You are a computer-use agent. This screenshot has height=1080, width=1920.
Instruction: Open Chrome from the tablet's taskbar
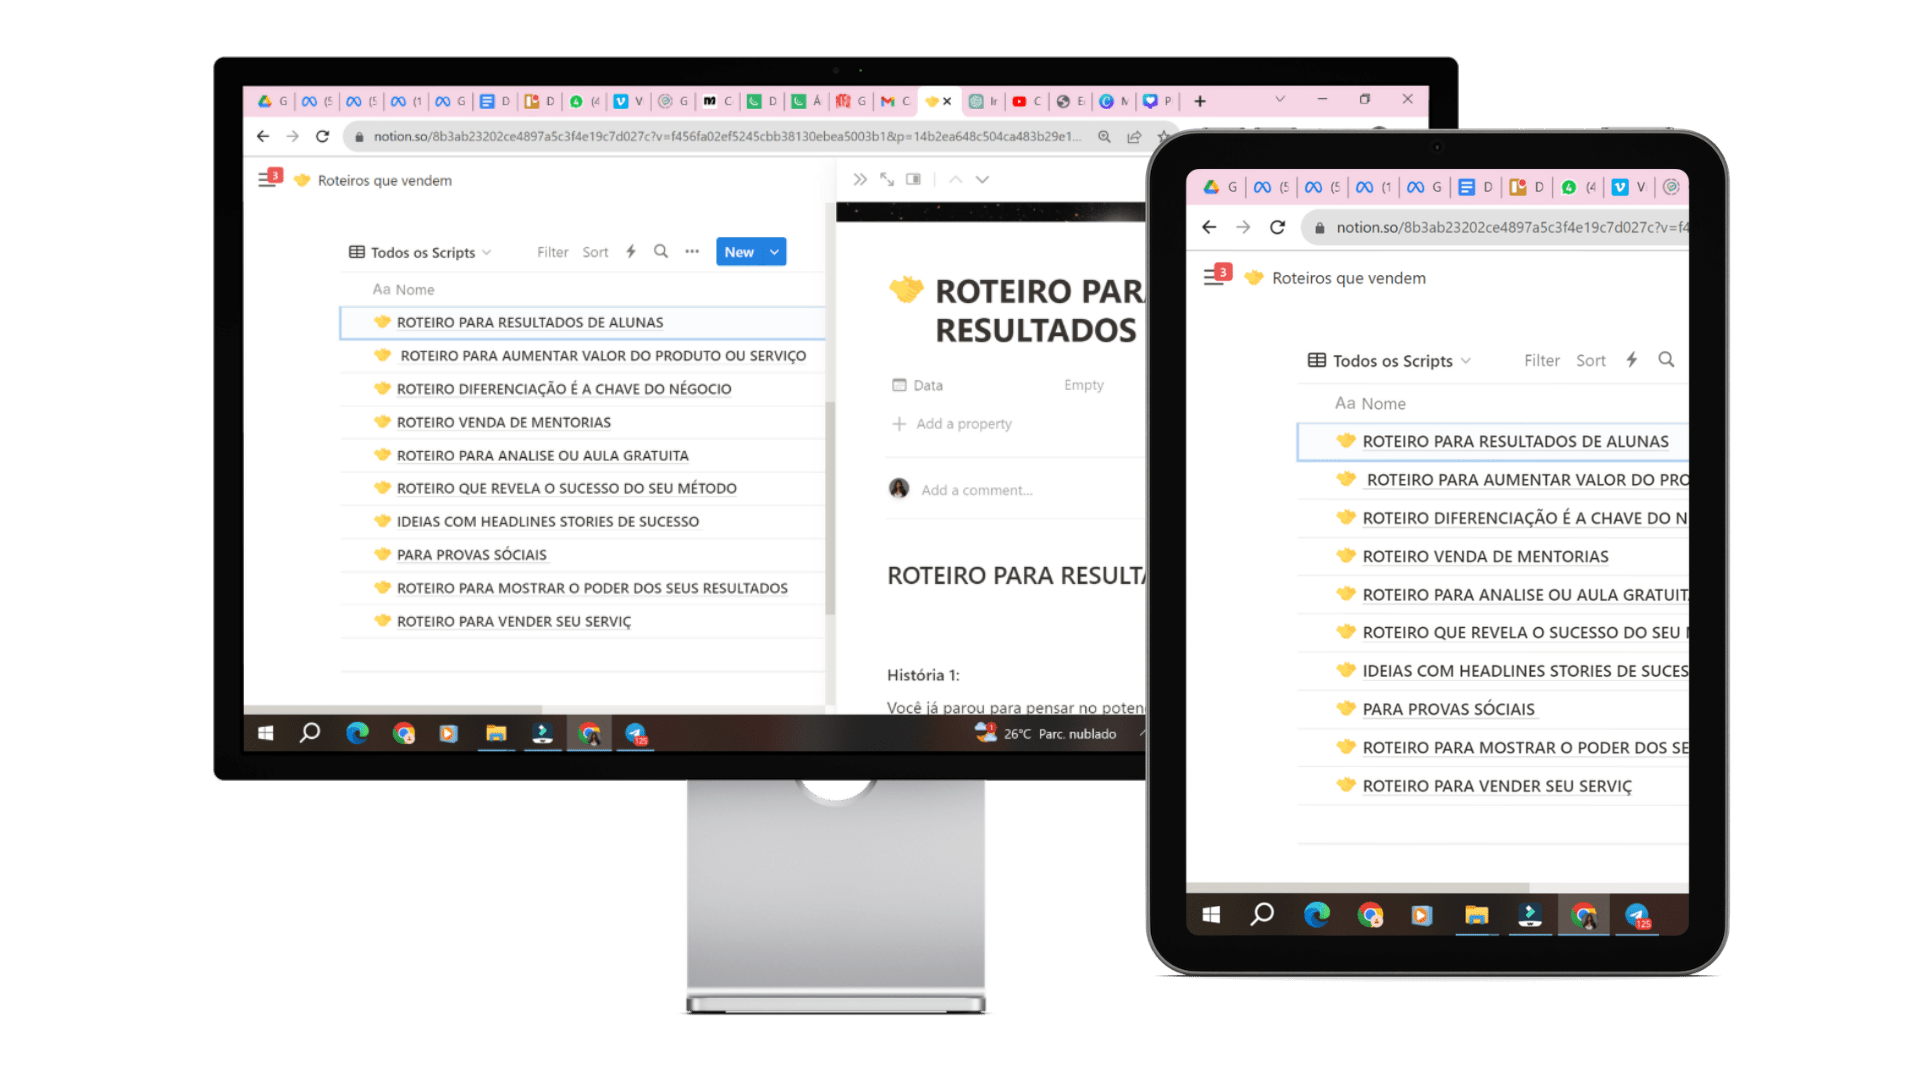(1371, 915)
